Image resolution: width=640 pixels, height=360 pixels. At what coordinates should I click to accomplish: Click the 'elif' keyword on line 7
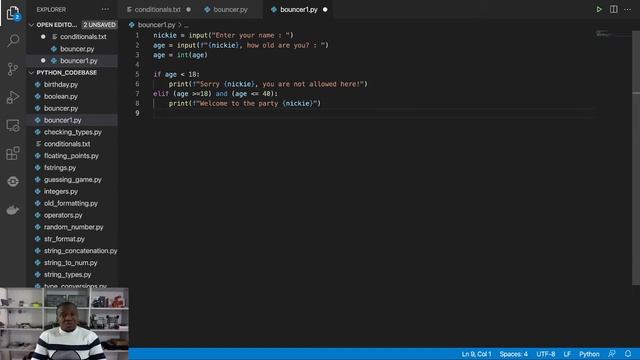point(161,94)
